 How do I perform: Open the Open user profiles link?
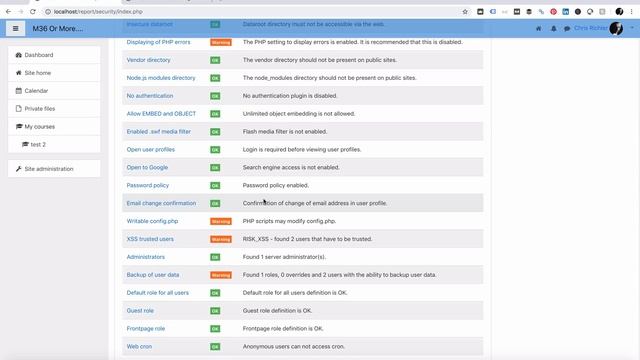coord(151,150)
